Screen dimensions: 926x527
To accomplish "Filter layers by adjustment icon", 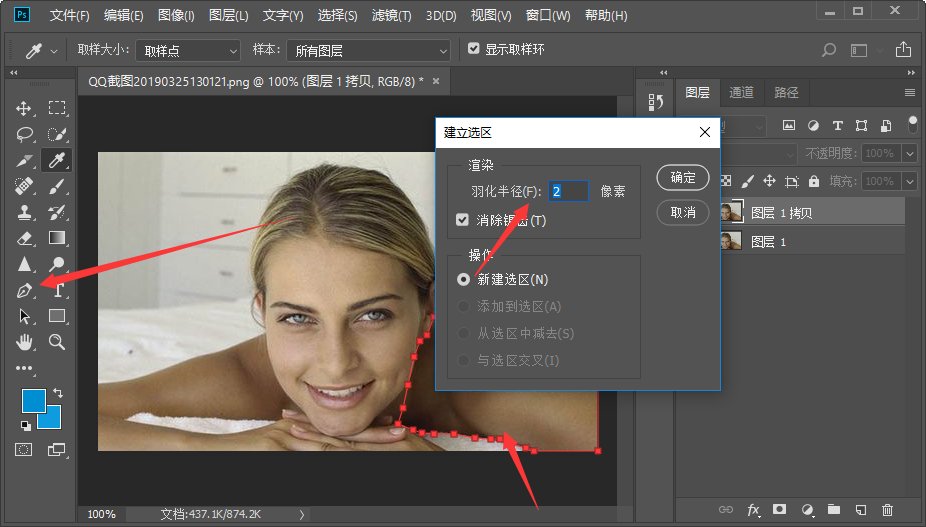I will click(x=813, y=125).
